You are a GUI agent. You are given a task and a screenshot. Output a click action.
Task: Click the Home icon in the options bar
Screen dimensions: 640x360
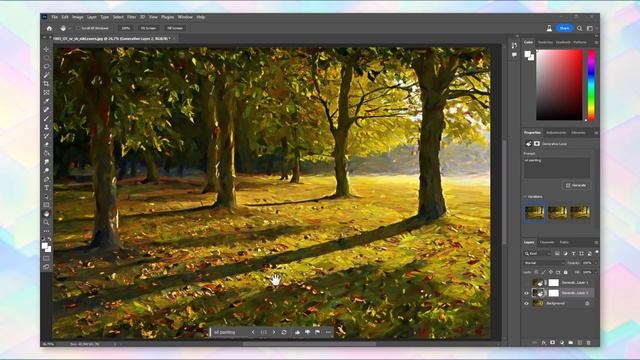click(x=49, y=28)
